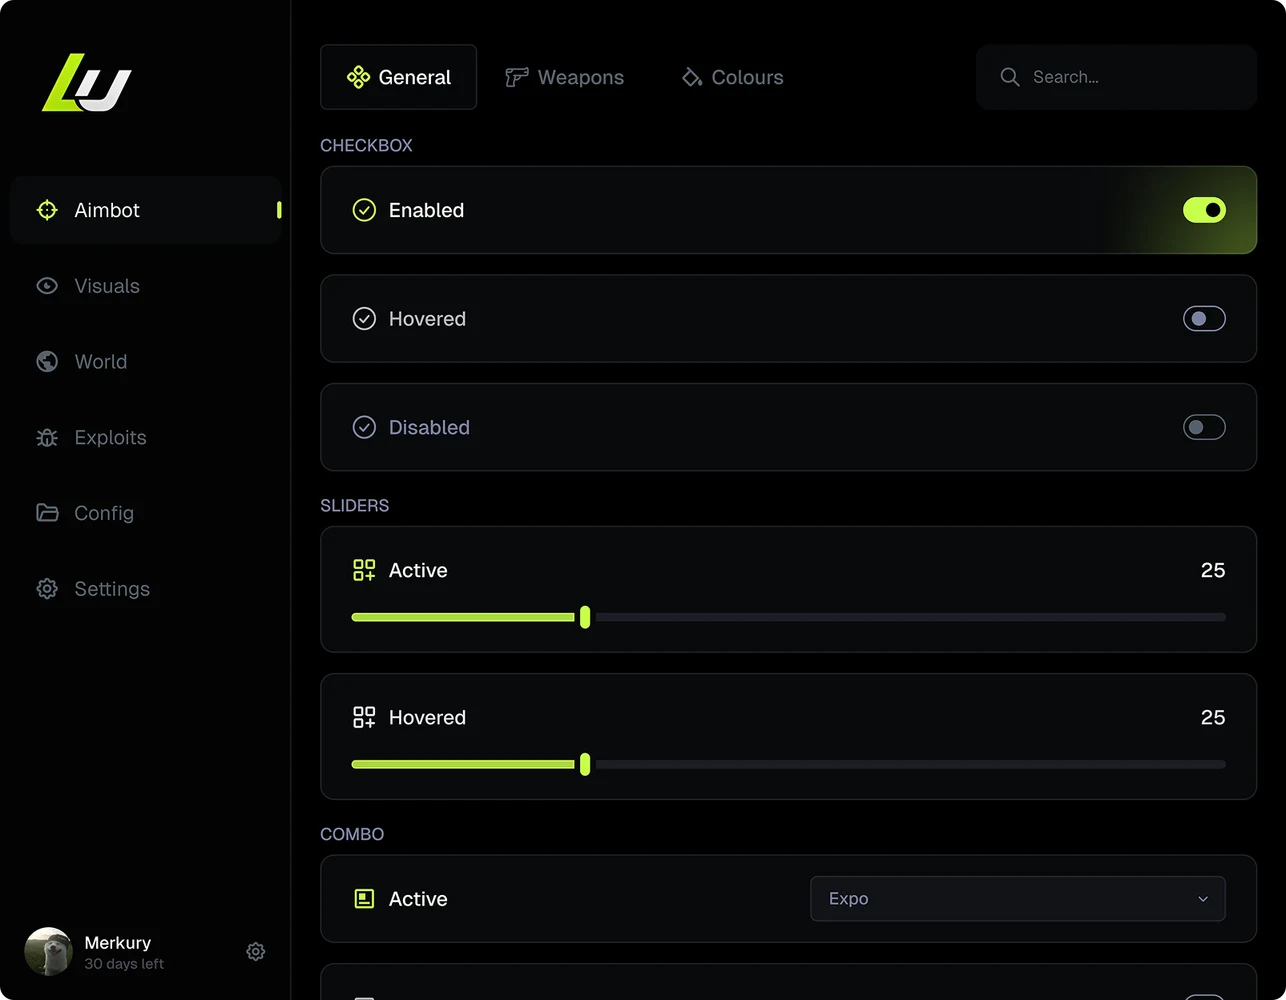Click the Weapons tab gun icon
Screen dimensions: 1286x1000
click(x=516, y=77)
